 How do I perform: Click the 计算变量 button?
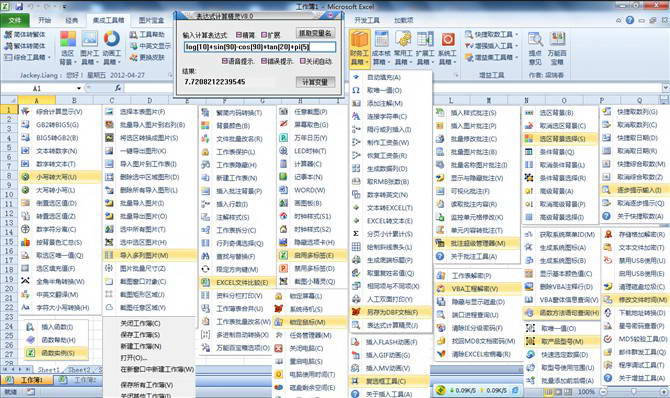[315, 82]
